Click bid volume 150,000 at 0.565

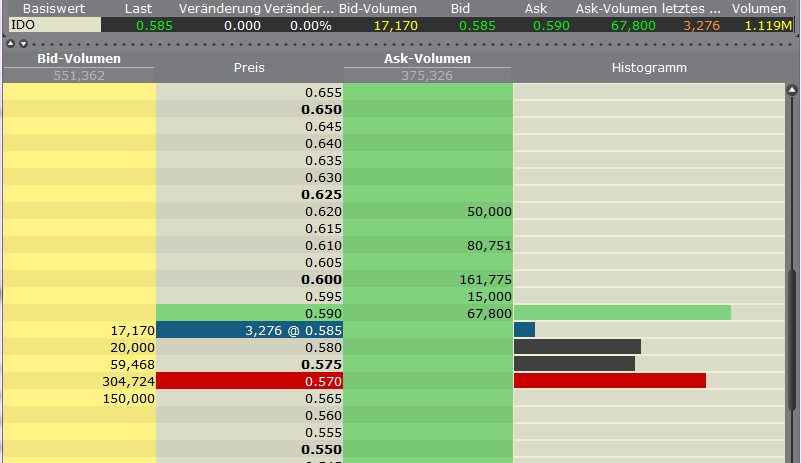(x=128, y=399)
